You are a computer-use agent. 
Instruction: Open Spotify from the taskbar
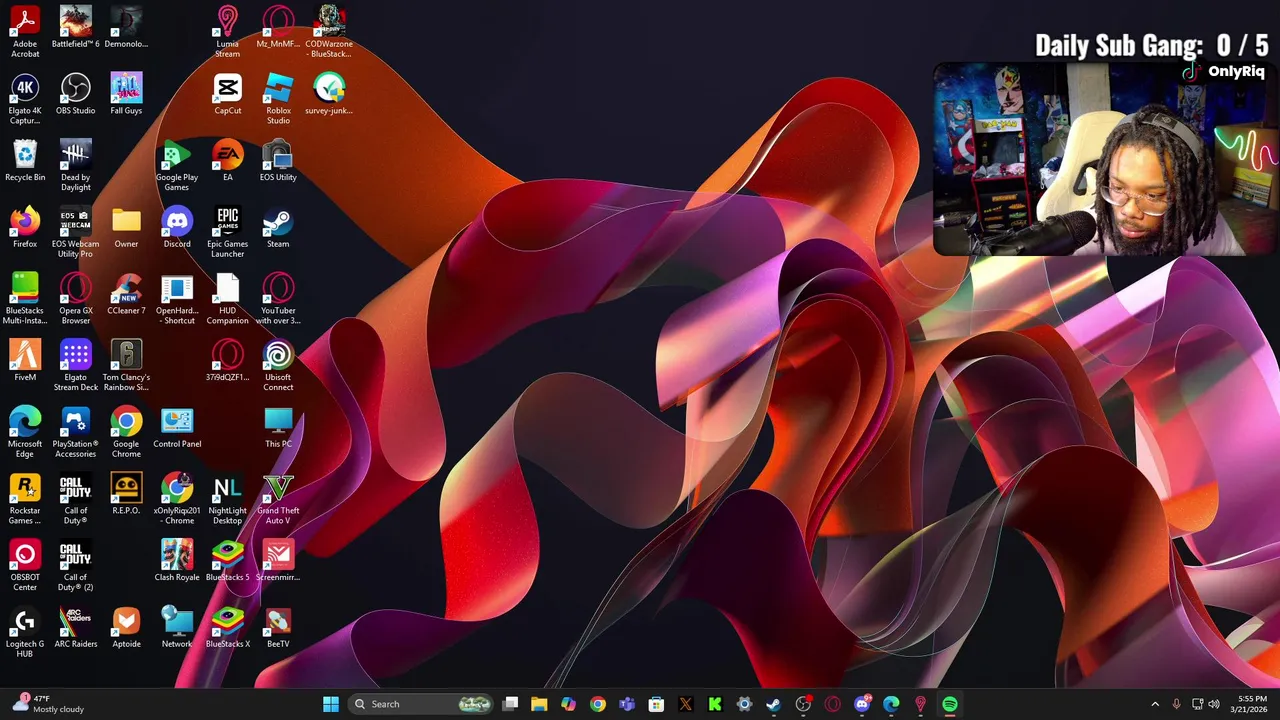pyautogui.click(x=950, y=704)
